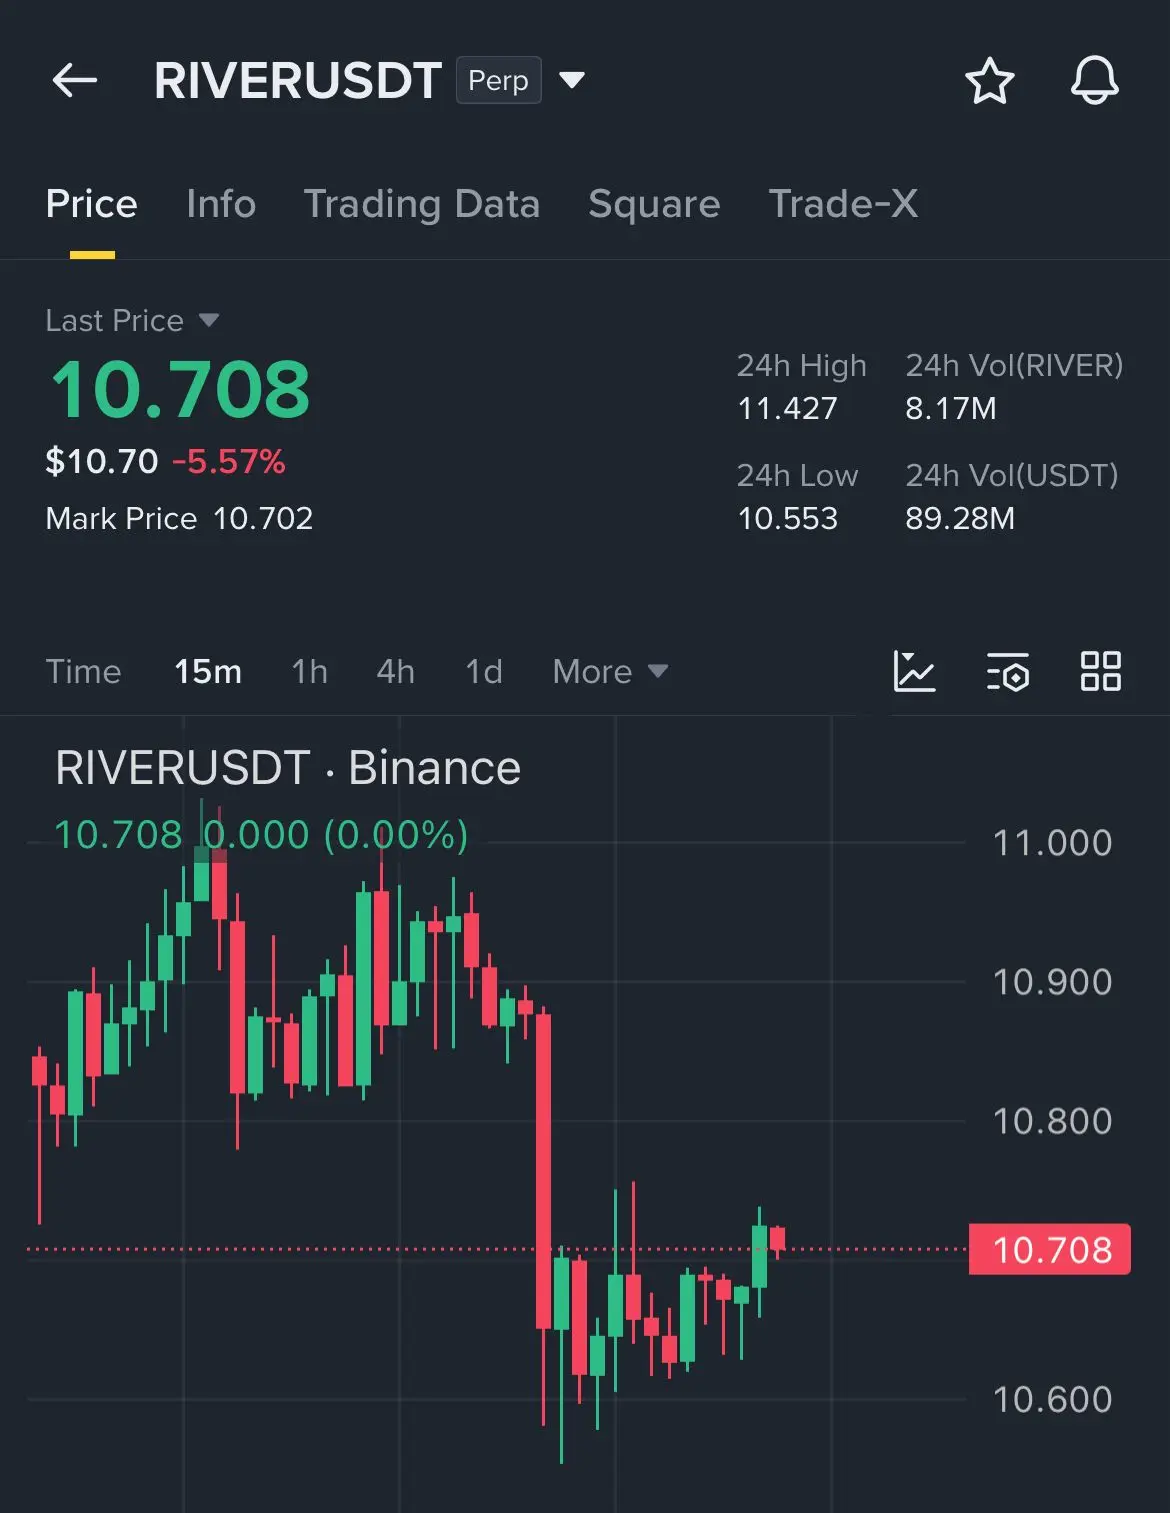The width and height of the screenshot is (1170, 1513).
Task: Tap the large 10.708 last price
Action: coord(181,389)
